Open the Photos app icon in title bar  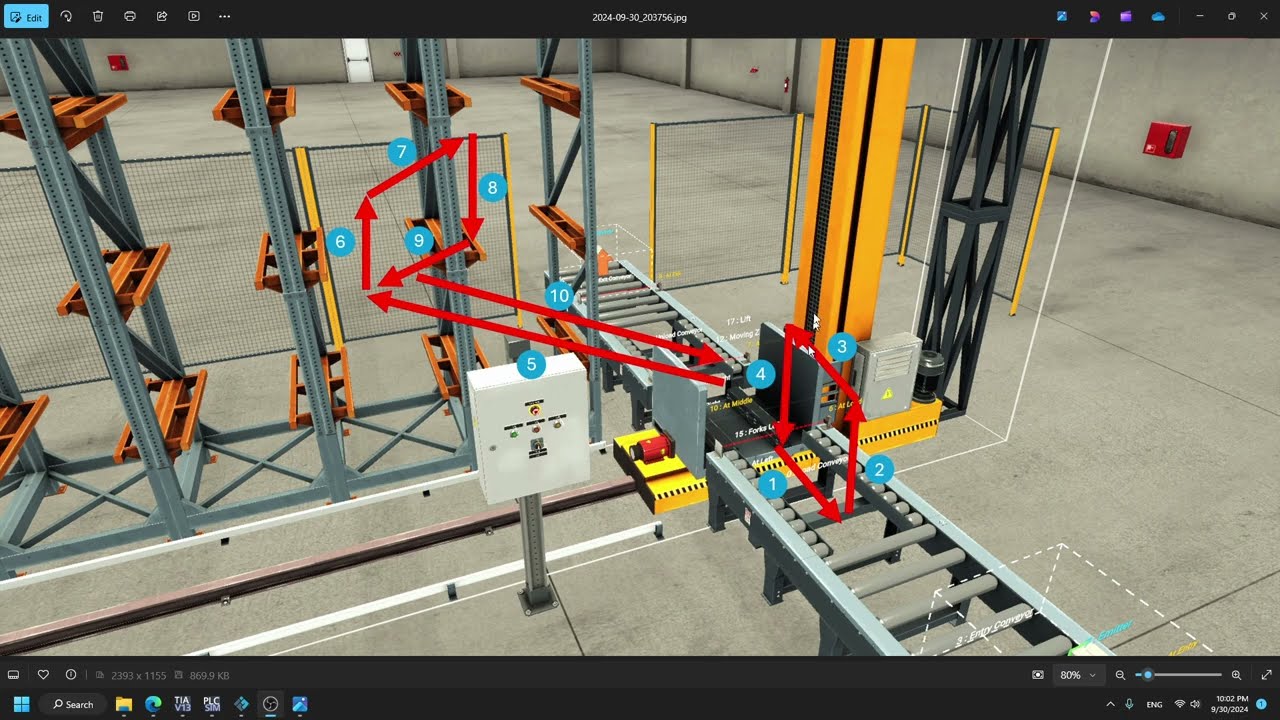[1062, 17]
